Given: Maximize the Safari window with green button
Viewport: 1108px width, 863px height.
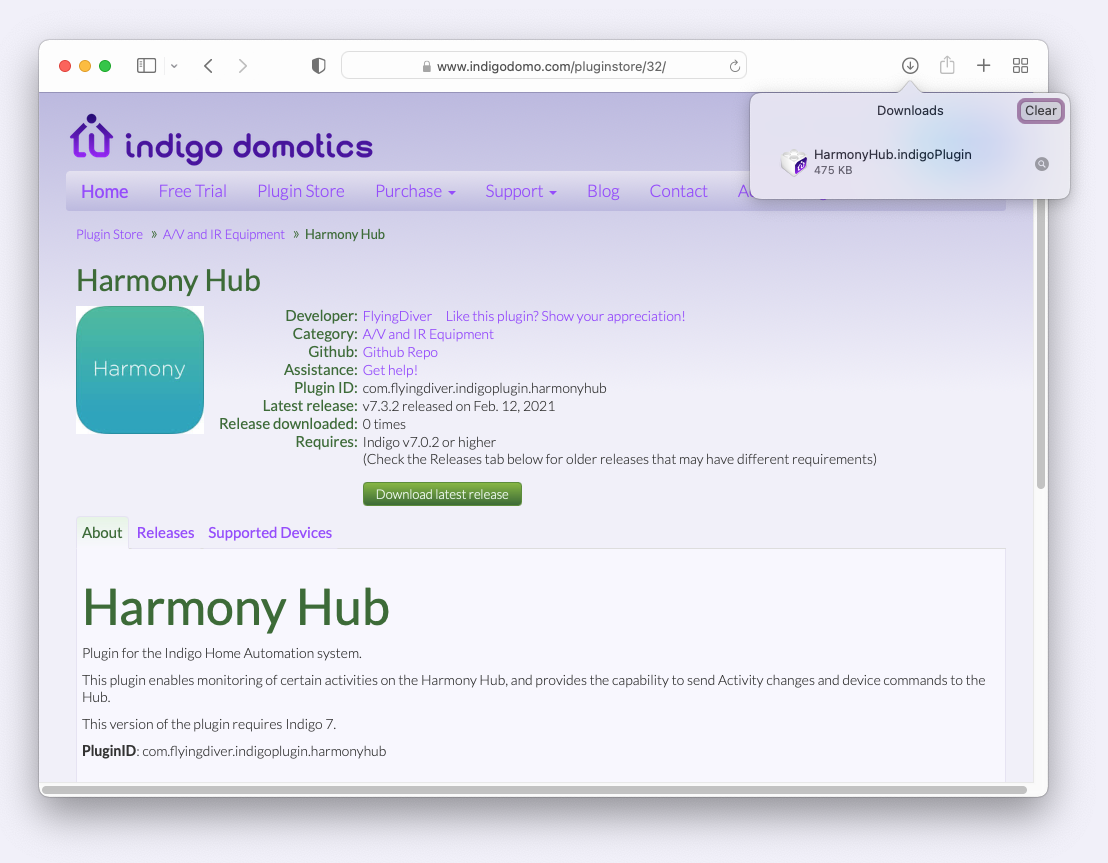Looking at the screenshot, I should pyautogui.click(x=105, y=66).
